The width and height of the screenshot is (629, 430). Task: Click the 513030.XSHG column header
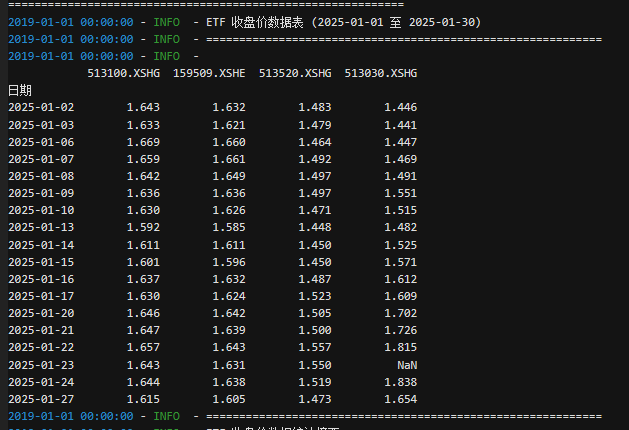380,74
